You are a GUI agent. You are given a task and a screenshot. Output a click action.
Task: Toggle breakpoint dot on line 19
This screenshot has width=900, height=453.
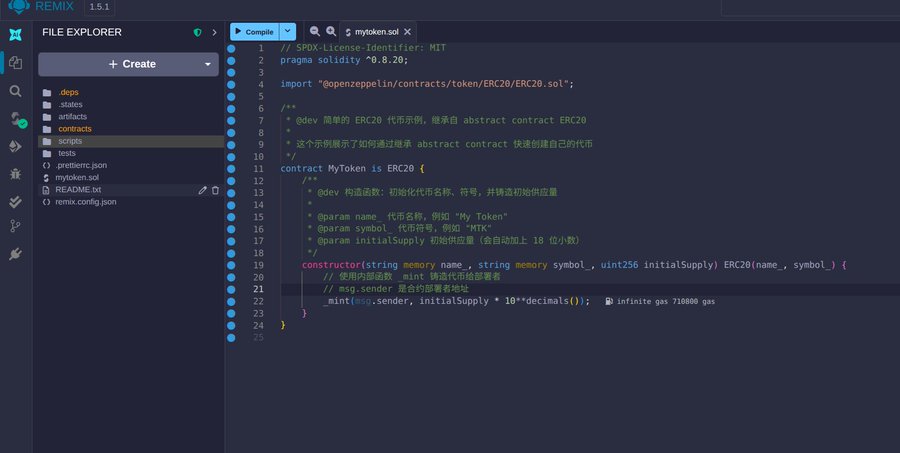click(231, 265)
